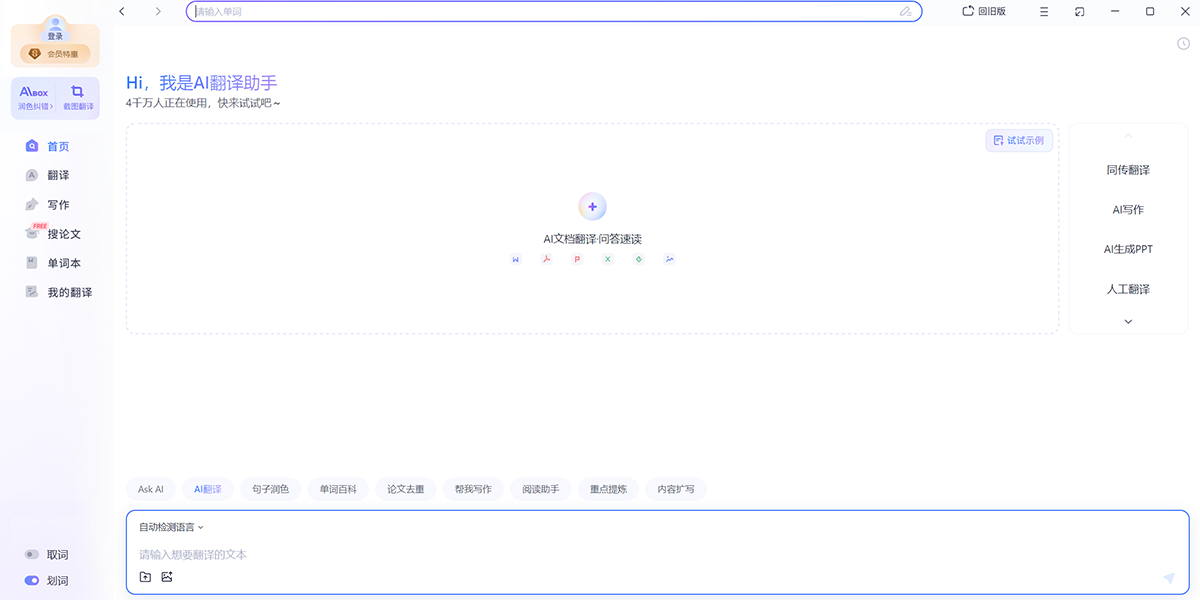
Task: Open the 自动检测语言 language dropdown
Action: coord(171,527)
